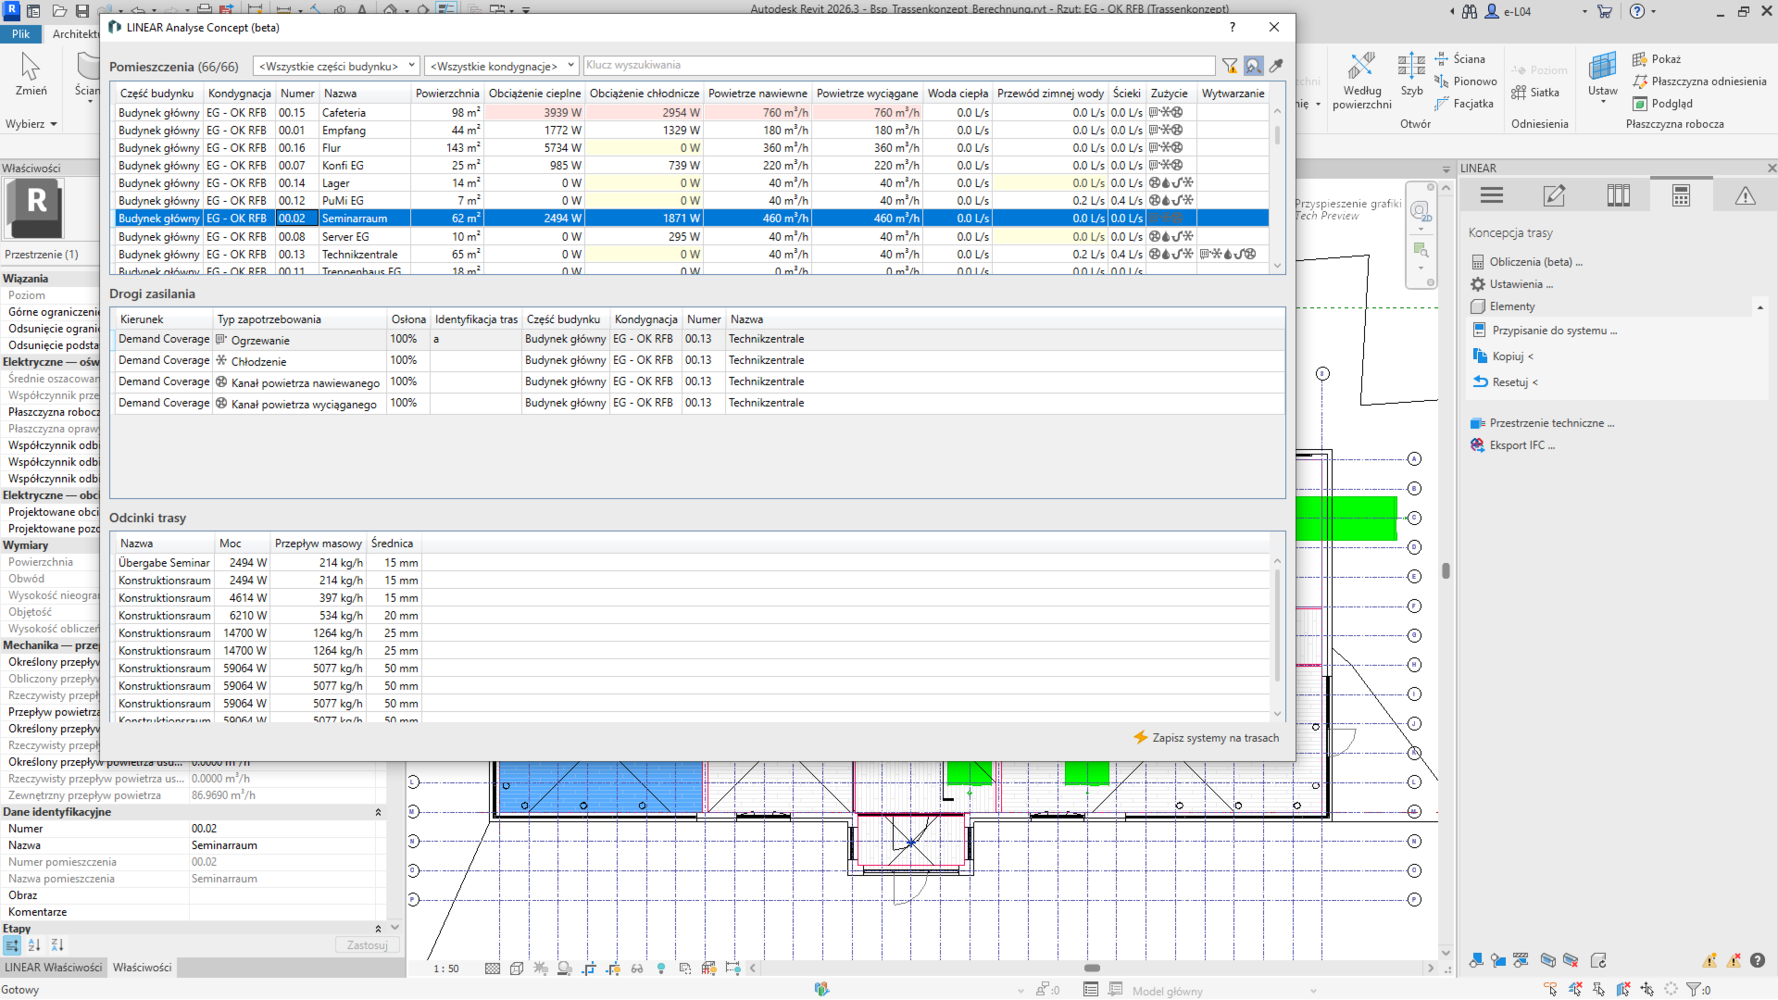Switch to the LINEAR Właściwości tab
Image resolution: width=1778 pixels, height=1000 pixels.
(x=53, y=968)
